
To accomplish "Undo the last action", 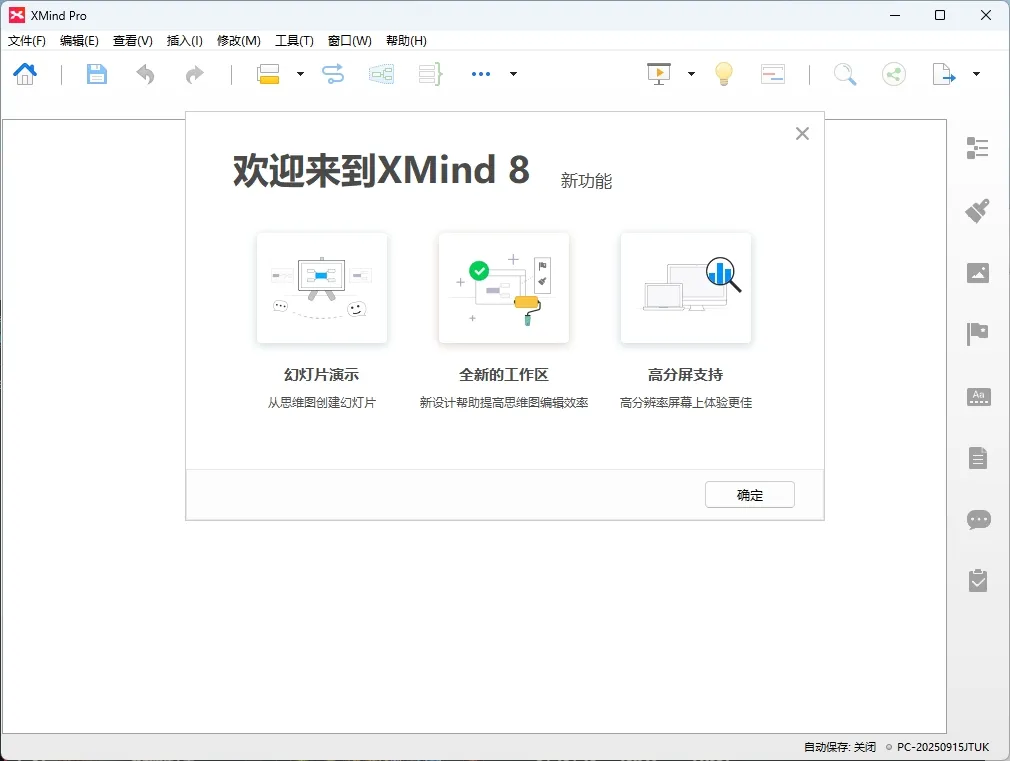I will click(x=144, y=73).
